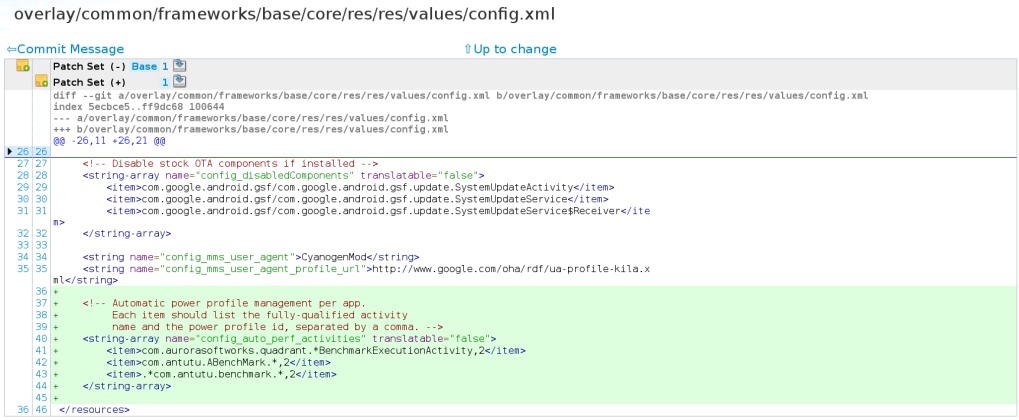This screenshot has height=420, width=1019.
Task: Click line number 27 on the old side
Action: pyautogui.click(x=23, y=164)
